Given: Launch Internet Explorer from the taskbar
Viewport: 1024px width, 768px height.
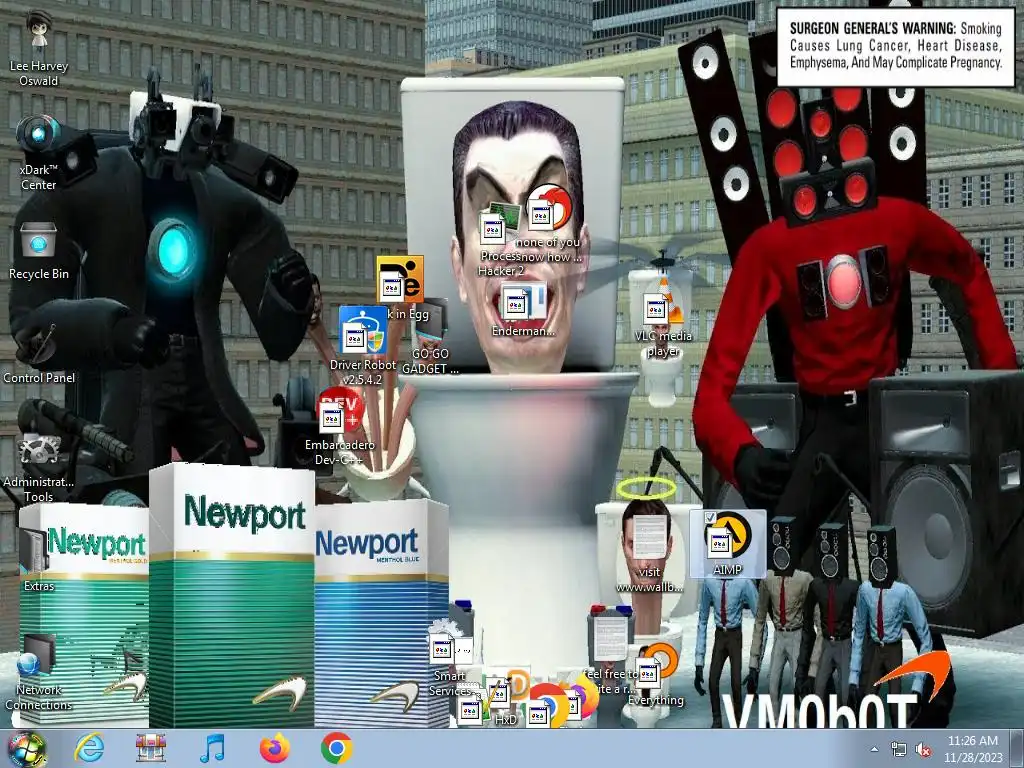Looking at the screenshot, I should 89,748.
